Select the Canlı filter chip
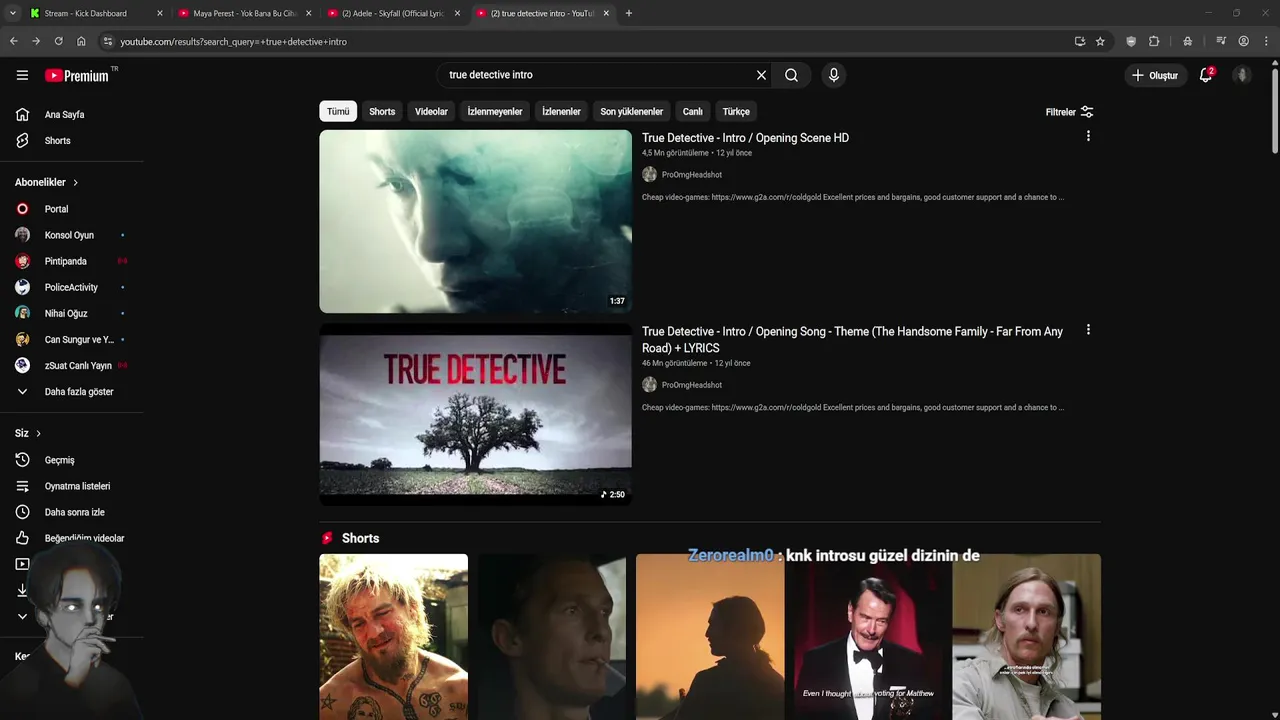This screenshot has width=1280, height=720. [692, 111]
